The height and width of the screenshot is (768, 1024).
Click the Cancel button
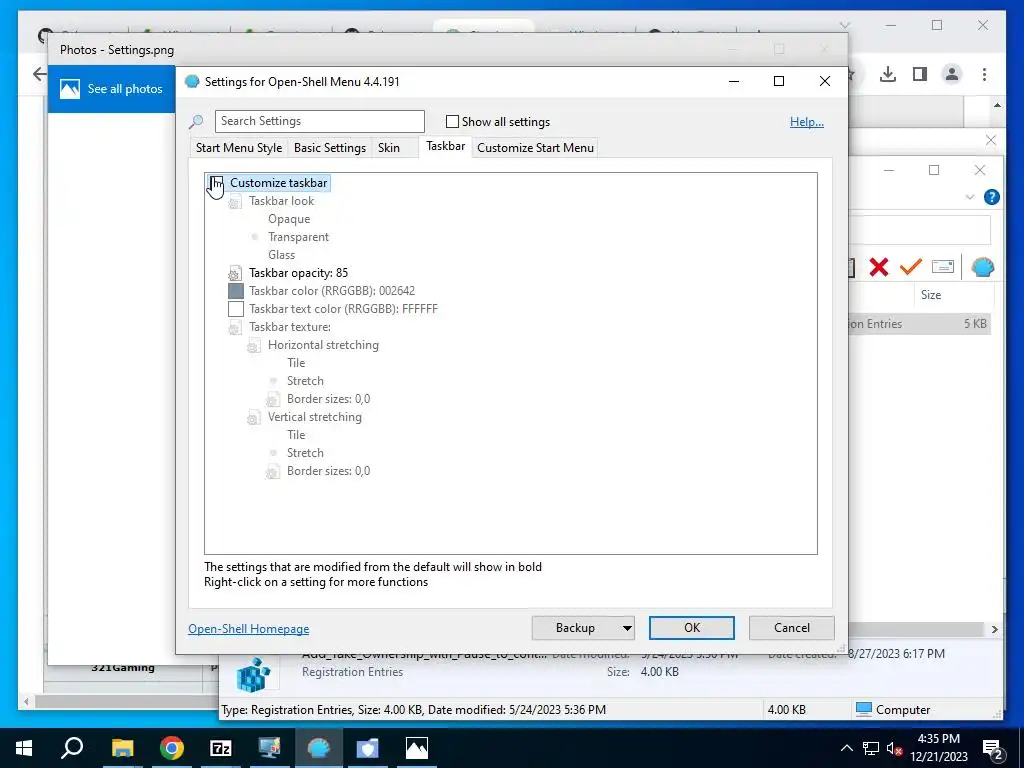(792, 628)
